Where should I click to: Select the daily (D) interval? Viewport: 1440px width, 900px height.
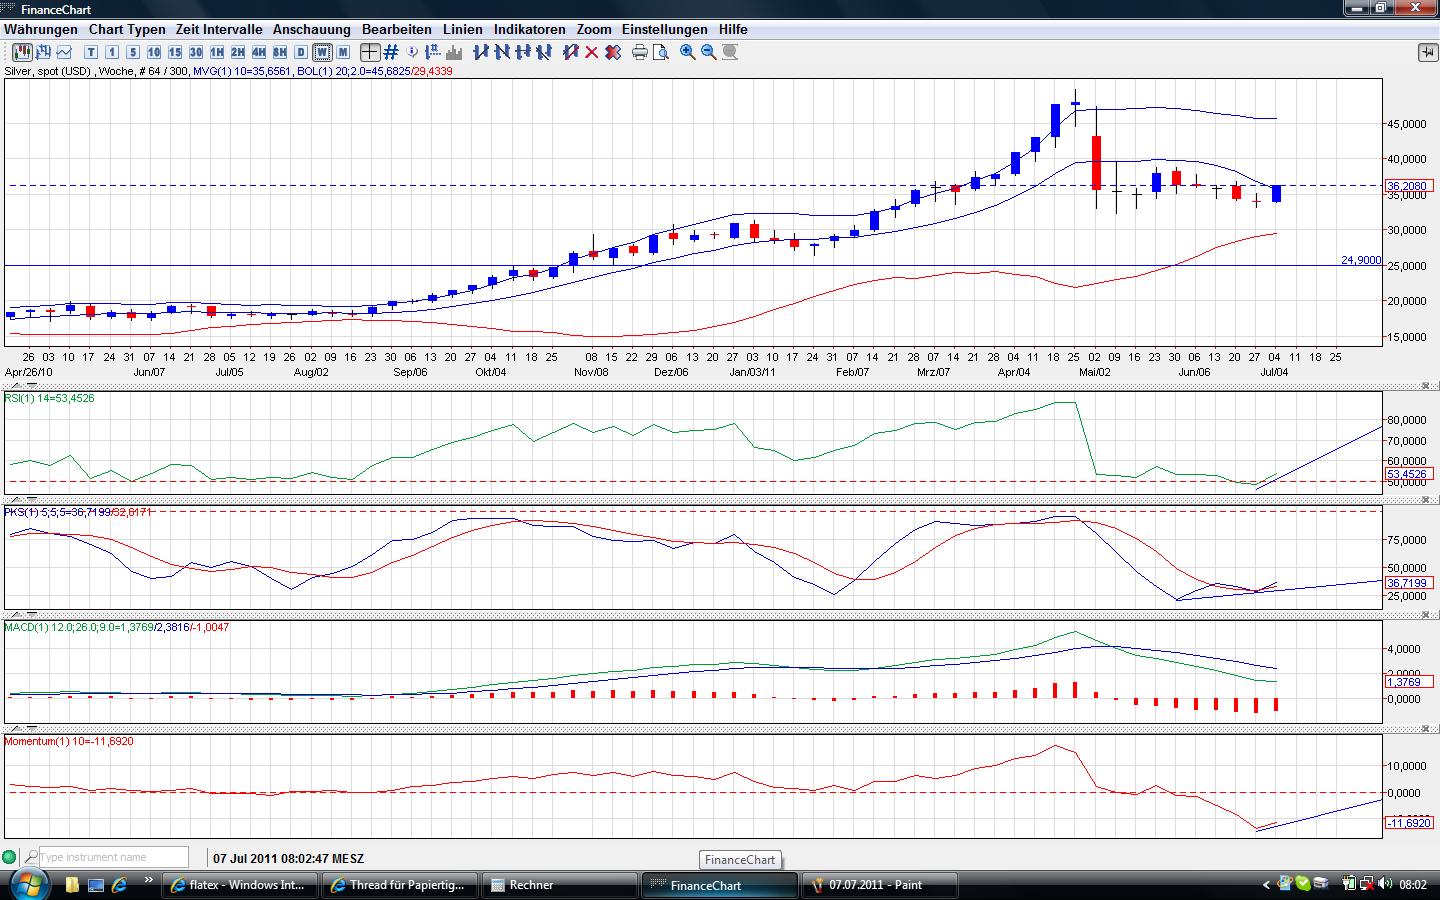[301, 52]
